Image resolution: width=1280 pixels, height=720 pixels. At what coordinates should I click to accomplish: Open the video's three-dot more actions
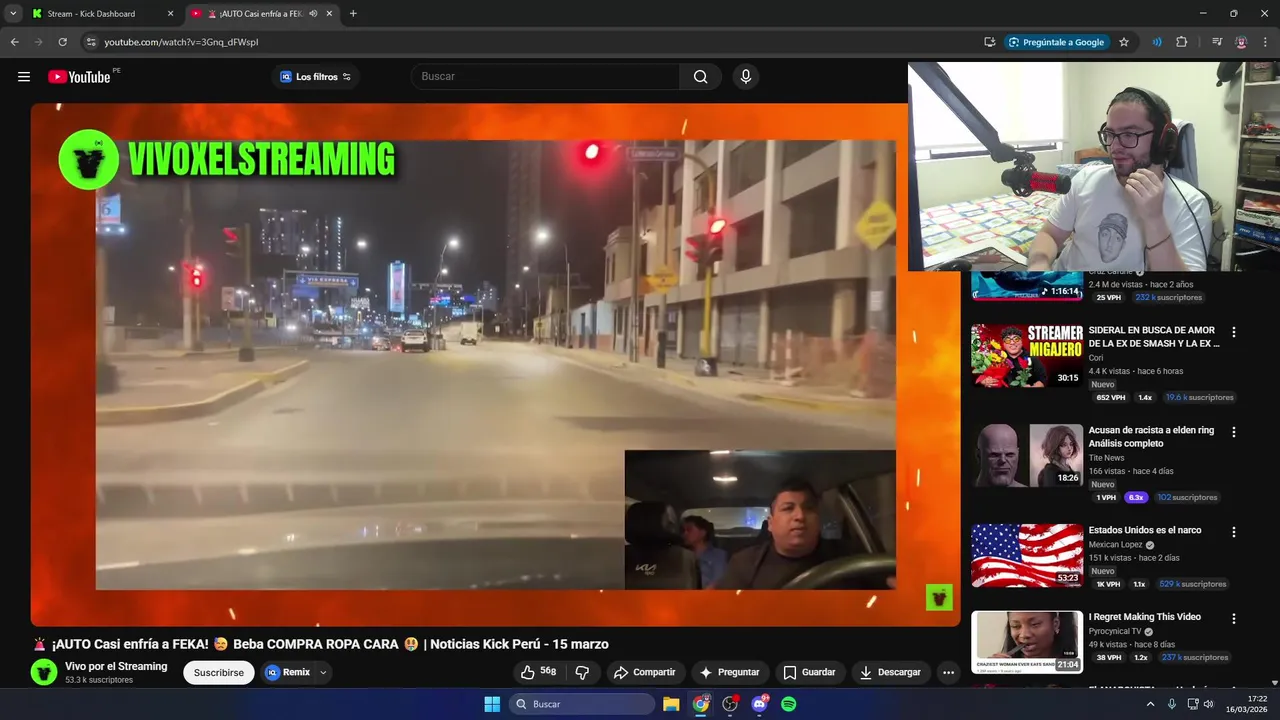tap(948, 672)
